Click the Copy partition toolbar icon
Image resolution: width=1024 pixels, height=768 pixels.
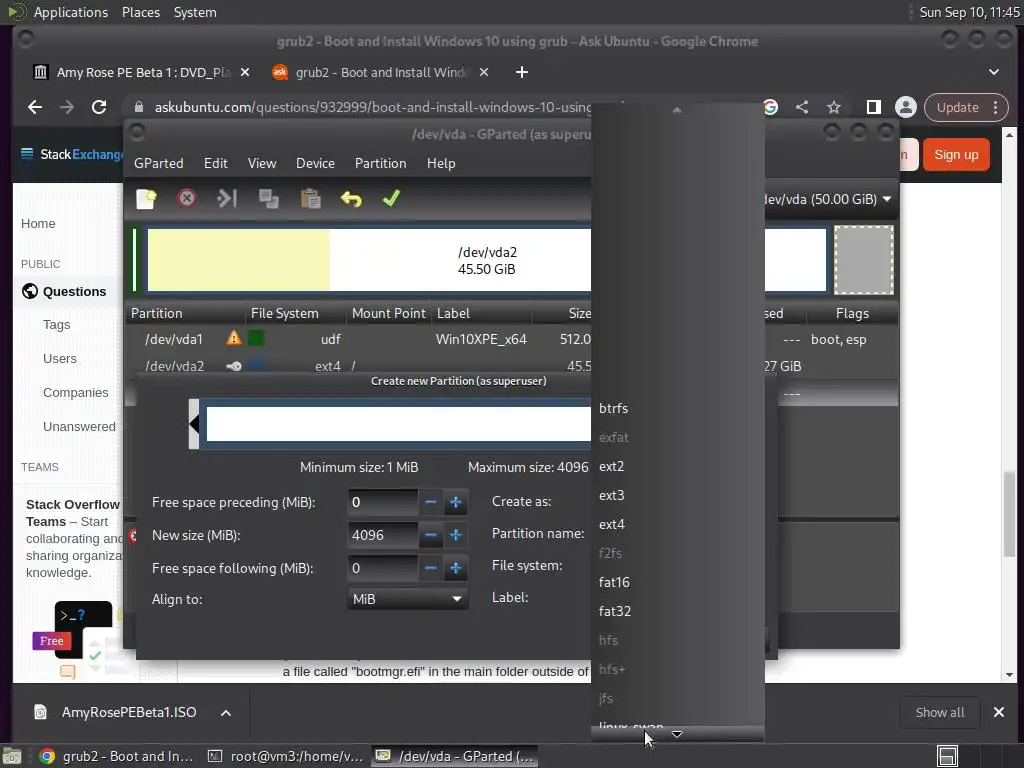click(268, 198)
